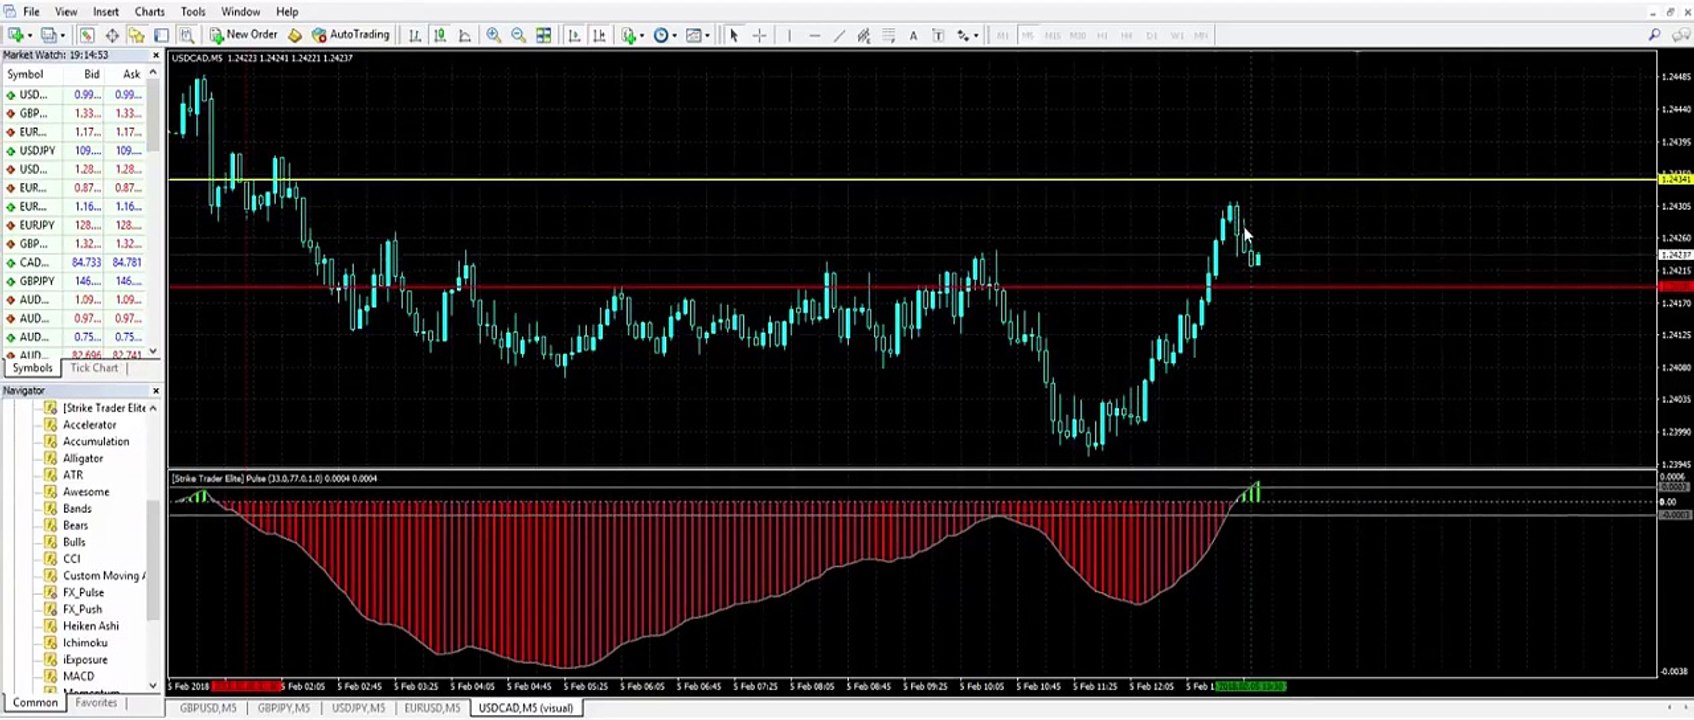Open the View menu

point(66,12)
